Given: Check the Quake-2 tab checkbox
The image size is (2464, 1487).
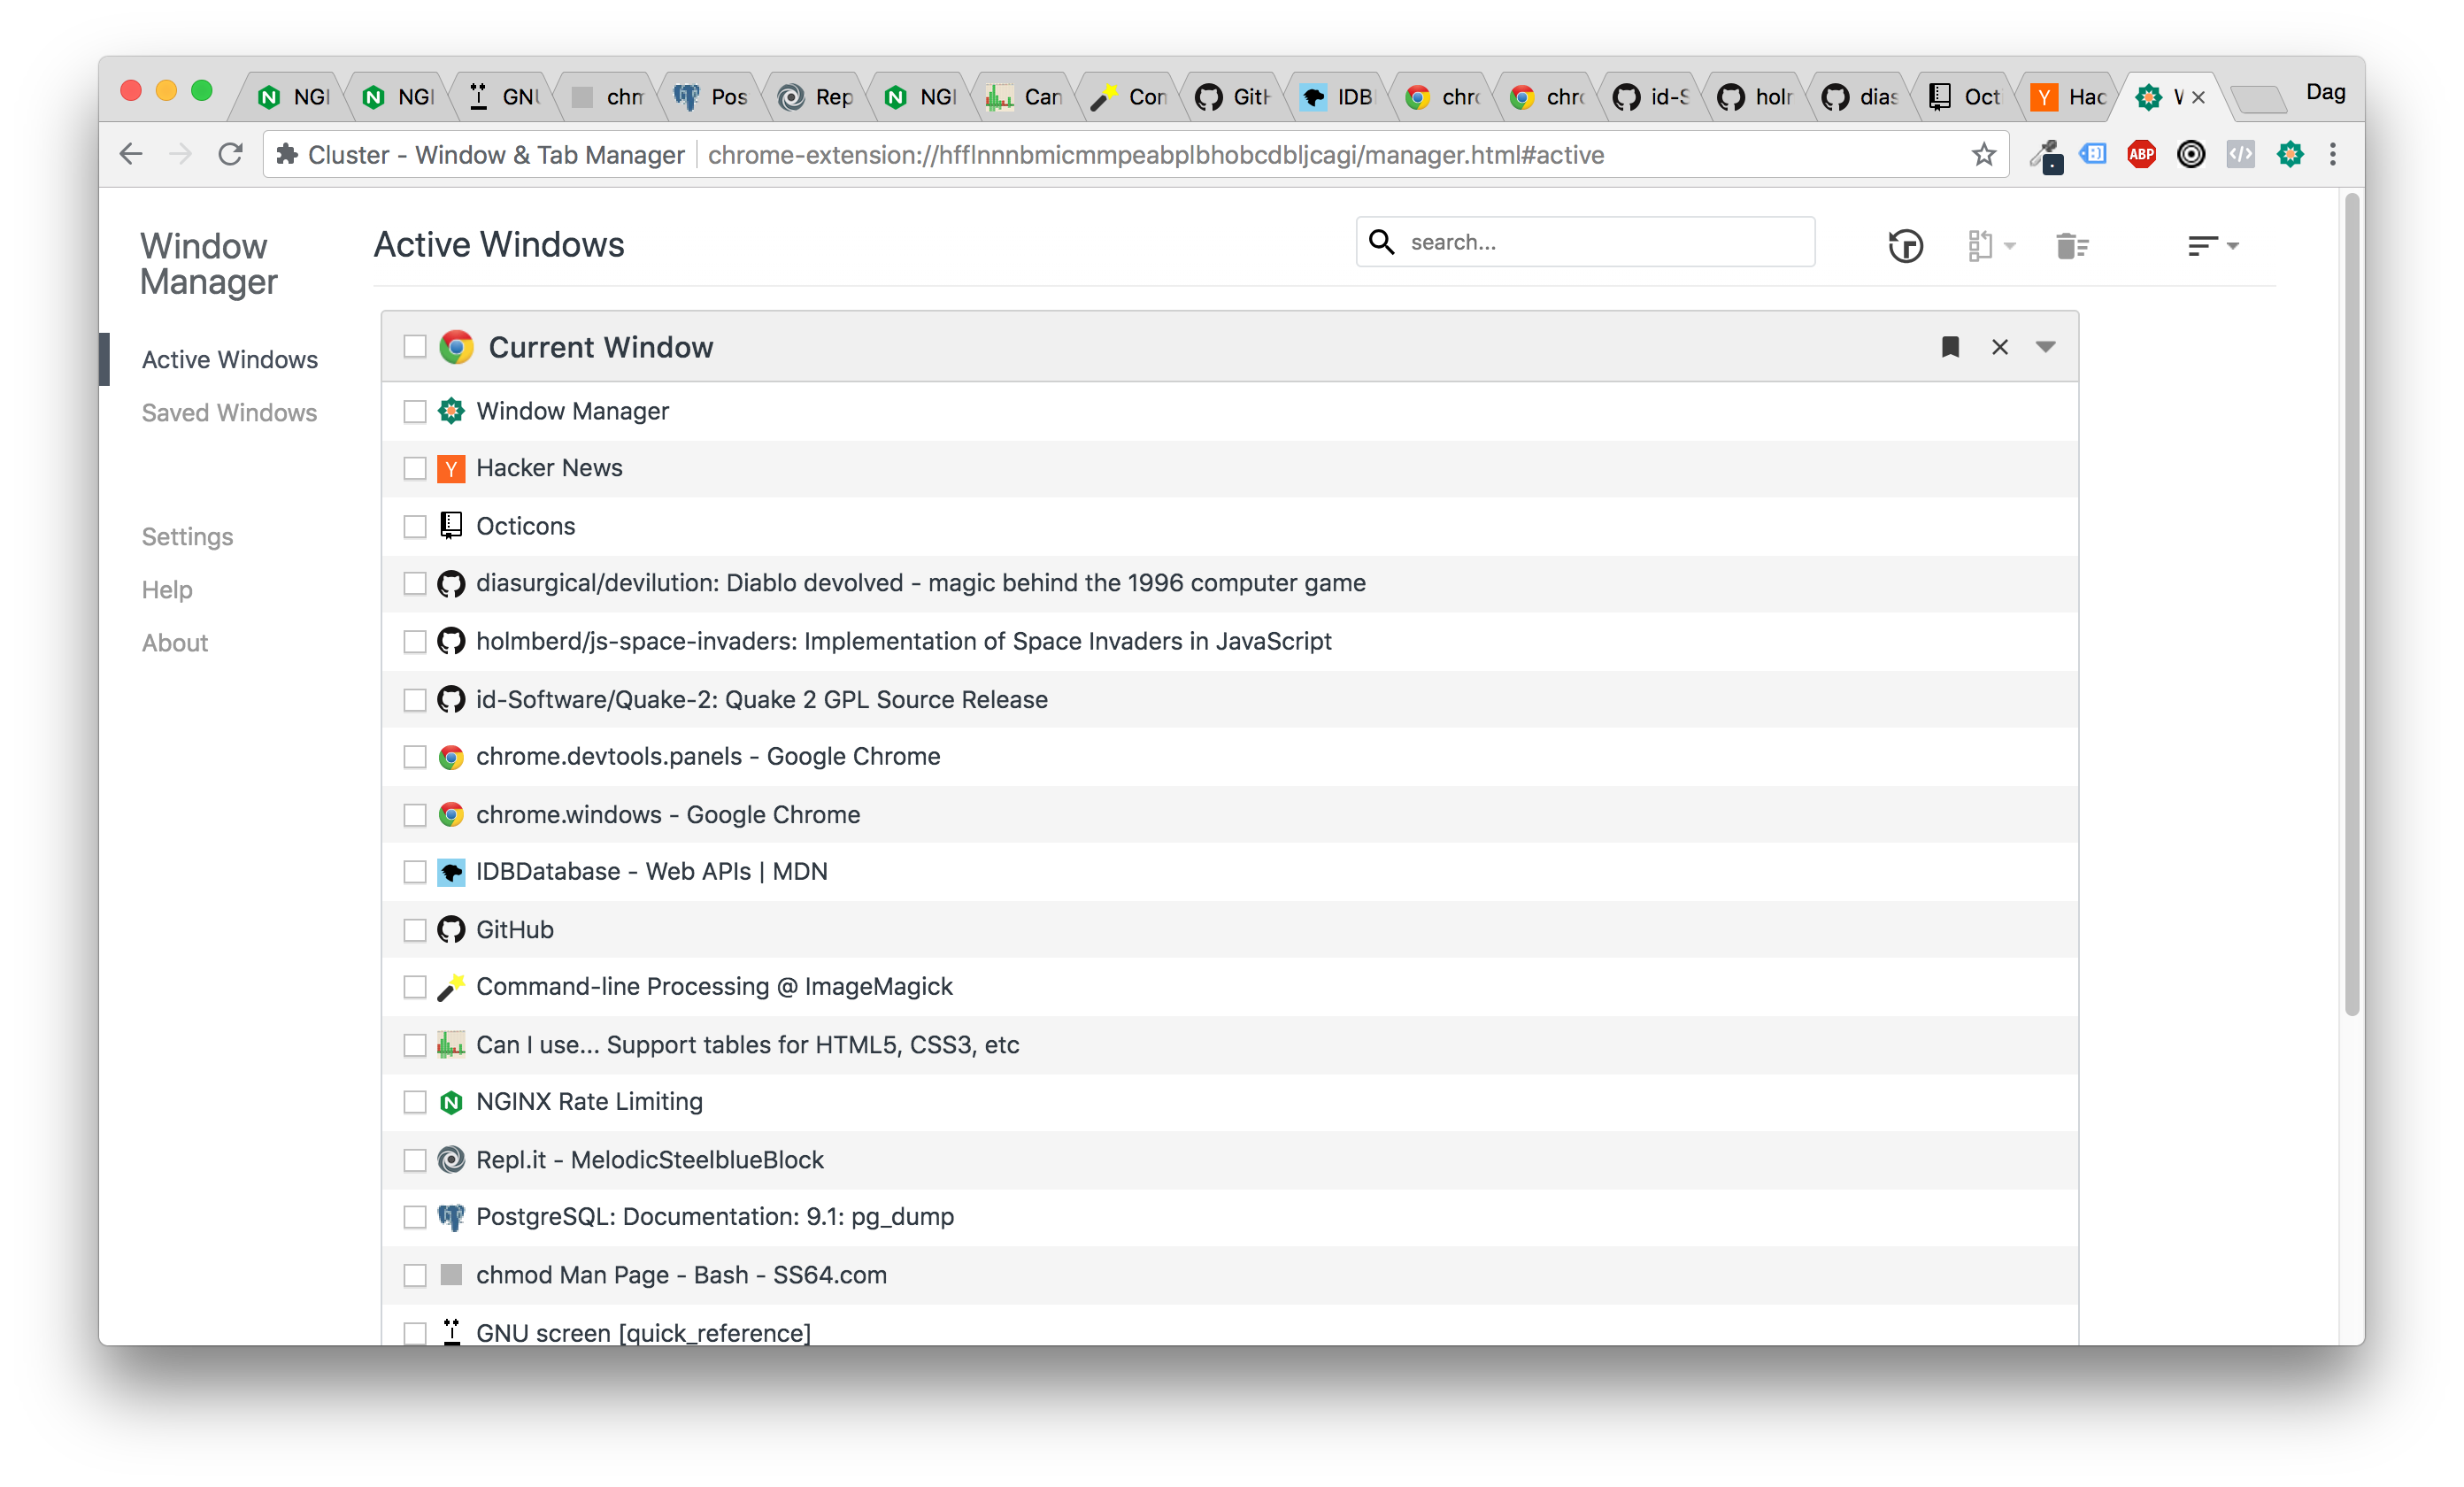Looking at the screenshot, I should click(415, 700).
